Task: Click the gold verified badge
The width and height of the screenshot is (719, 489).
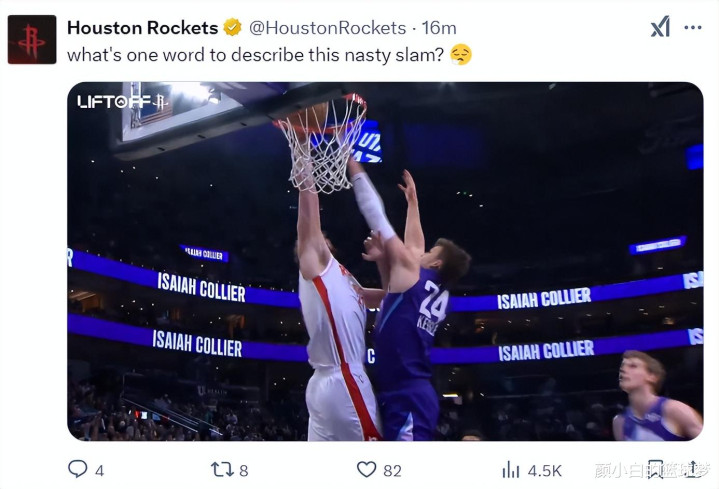Action: (x=232, y=28)
